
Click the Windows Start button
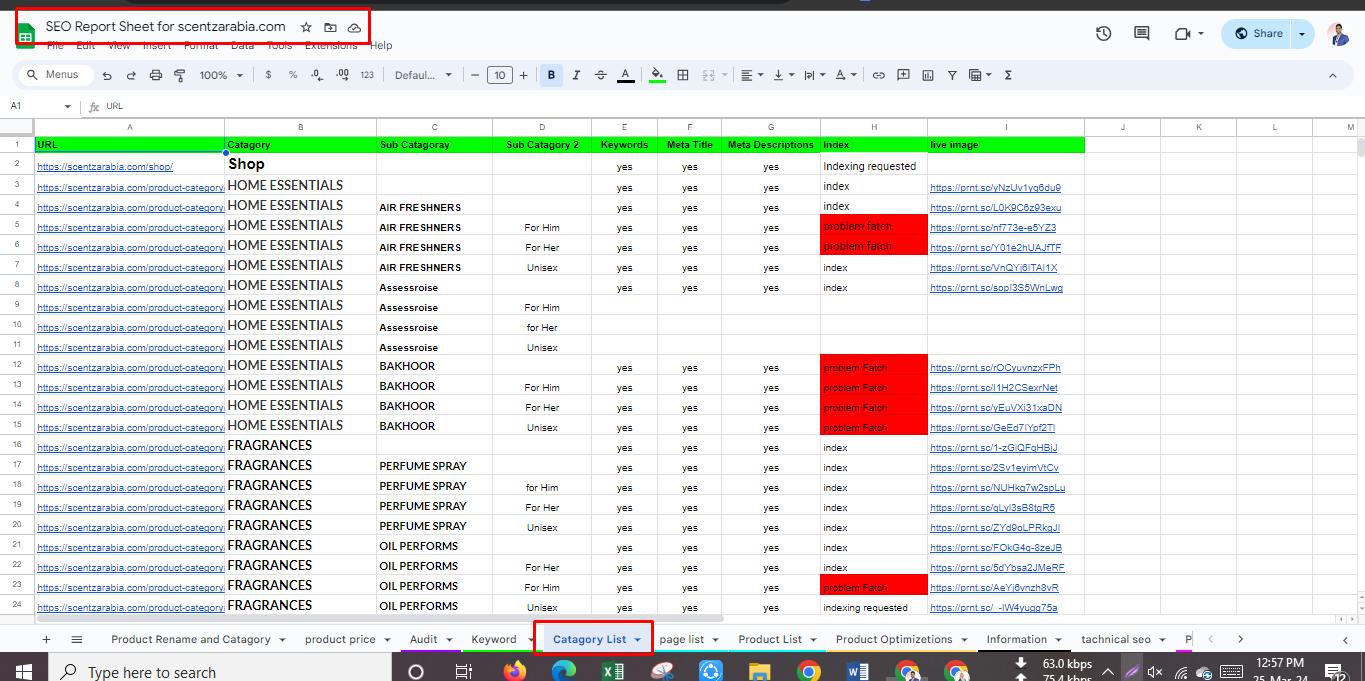(24, 671)
